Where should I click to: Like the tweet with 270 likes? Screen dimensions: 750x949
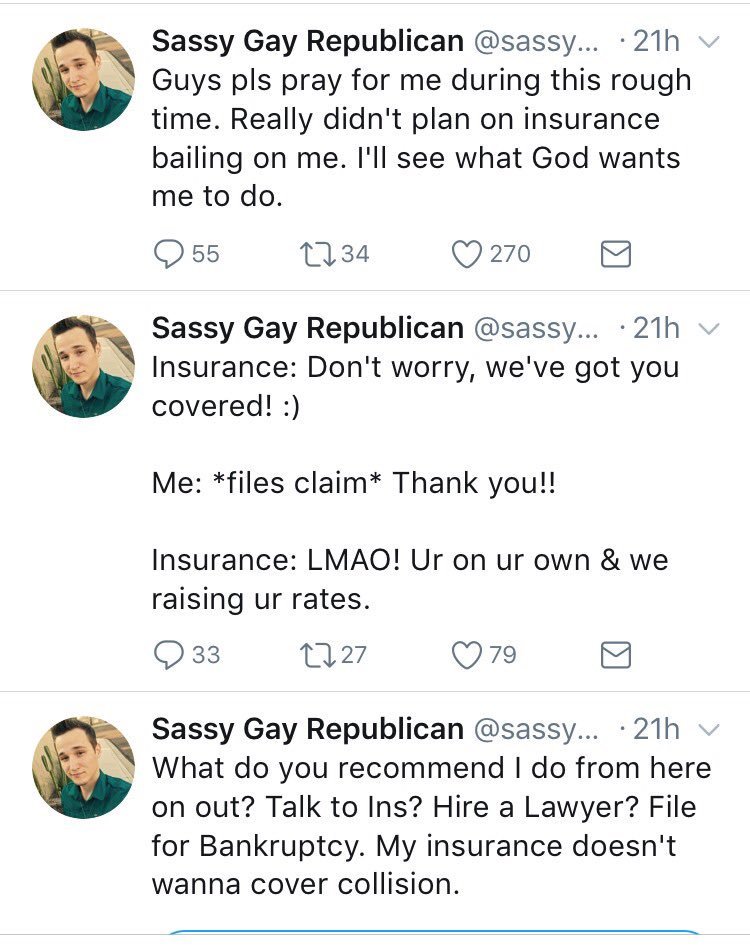466,254
